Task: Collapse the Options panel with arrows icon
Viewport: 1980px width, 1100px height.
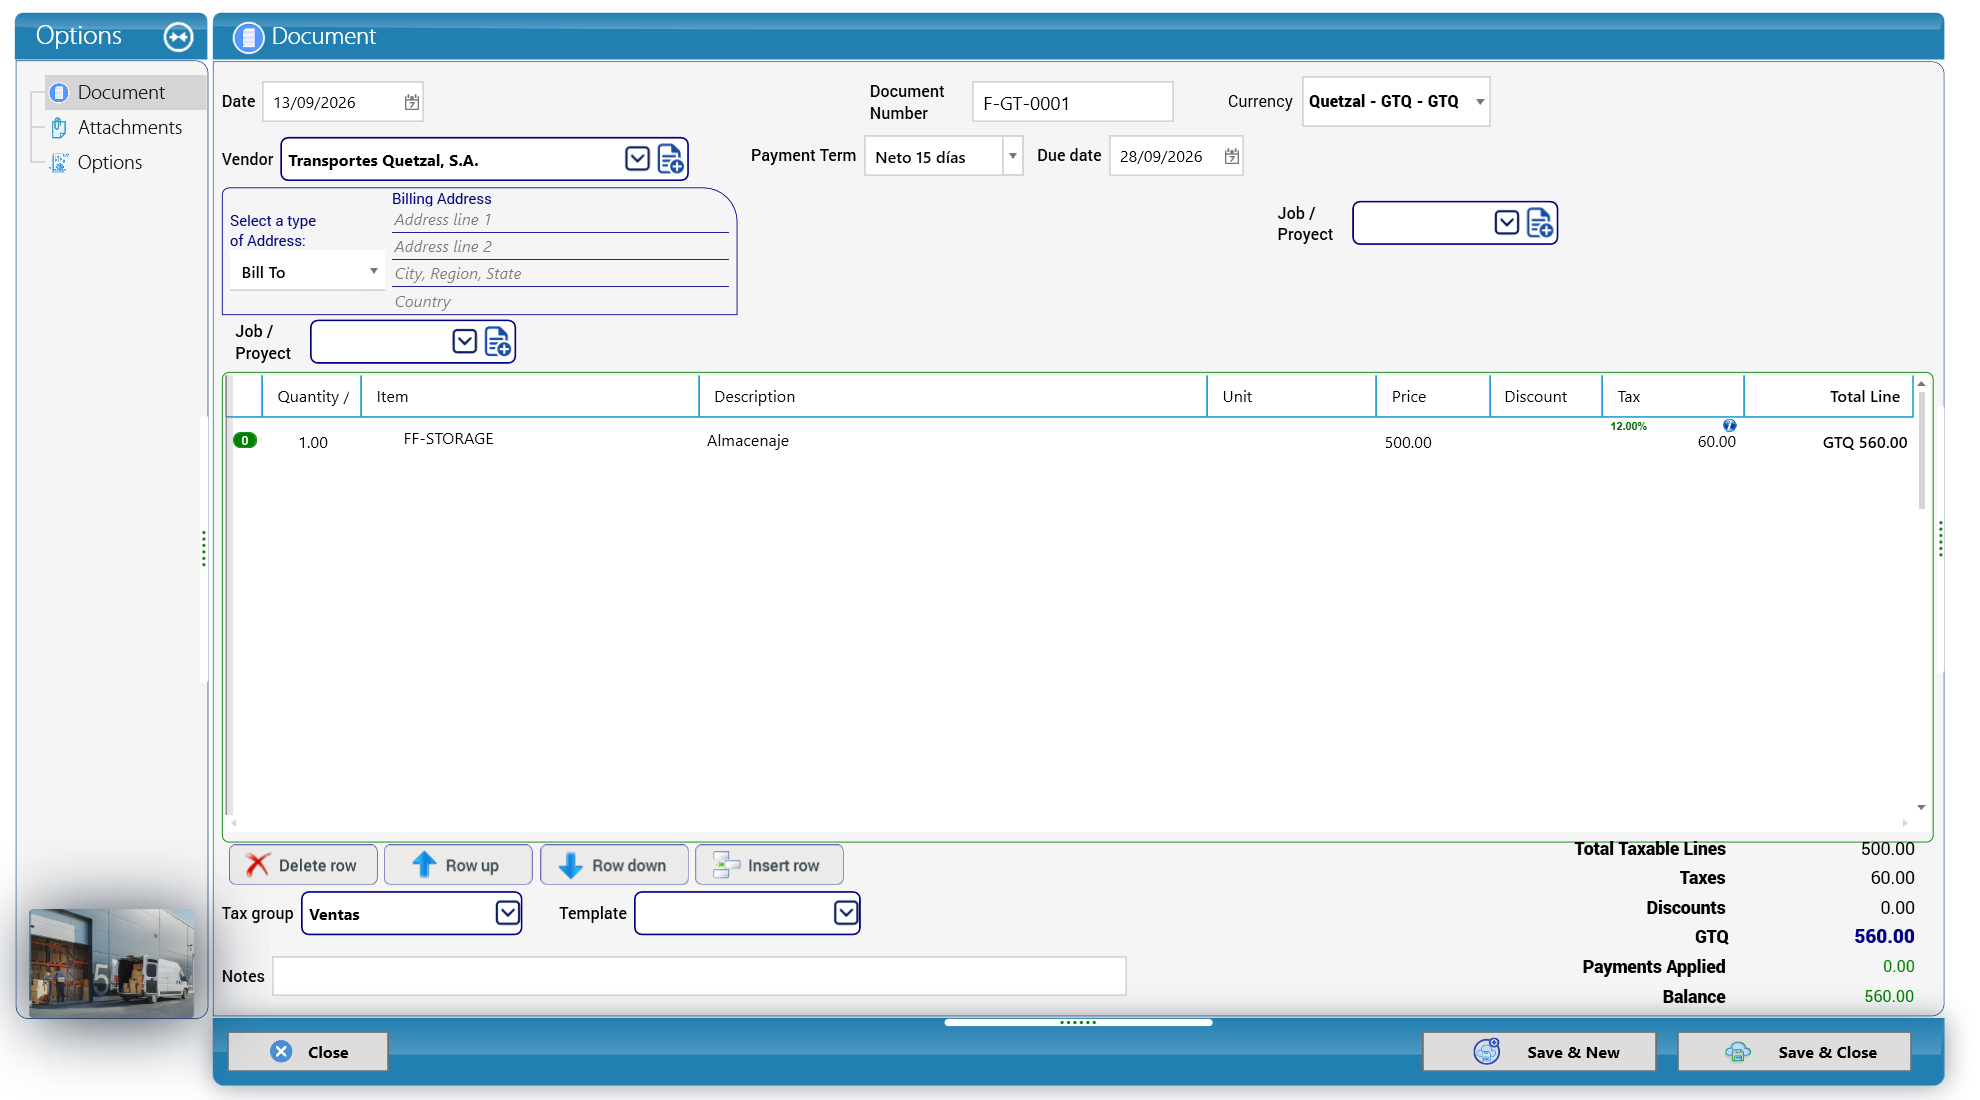Action: (x=178, y=37)
